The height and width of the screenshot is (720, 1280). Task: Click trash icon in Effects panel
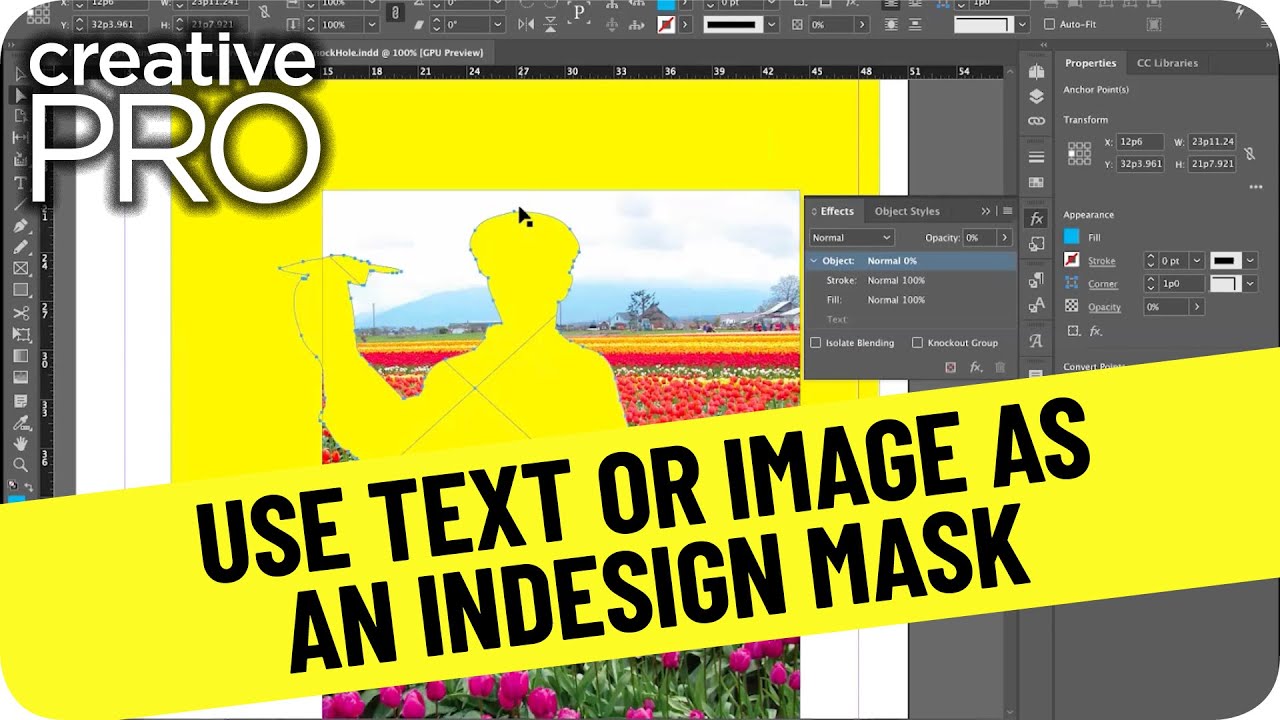1000,368
